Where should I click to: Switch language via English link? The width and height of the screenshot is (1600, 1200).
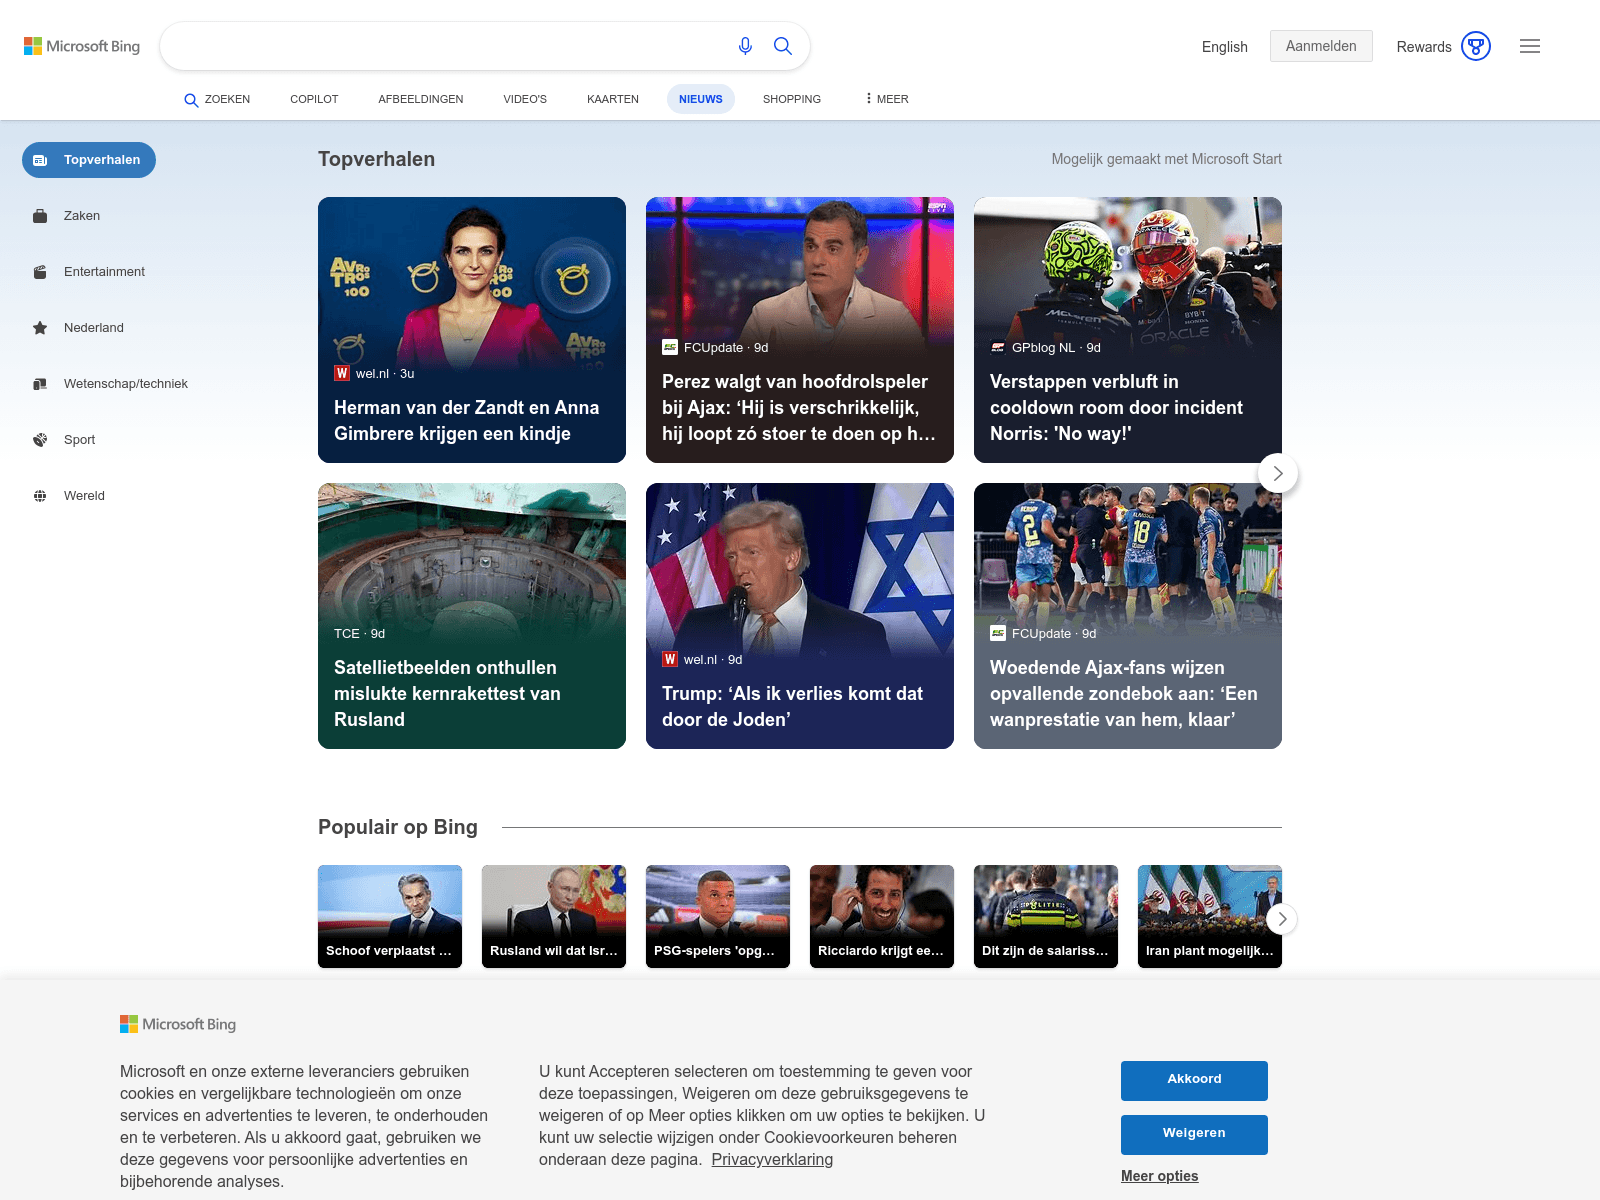pyautogui.click(x=1225, y=47)
